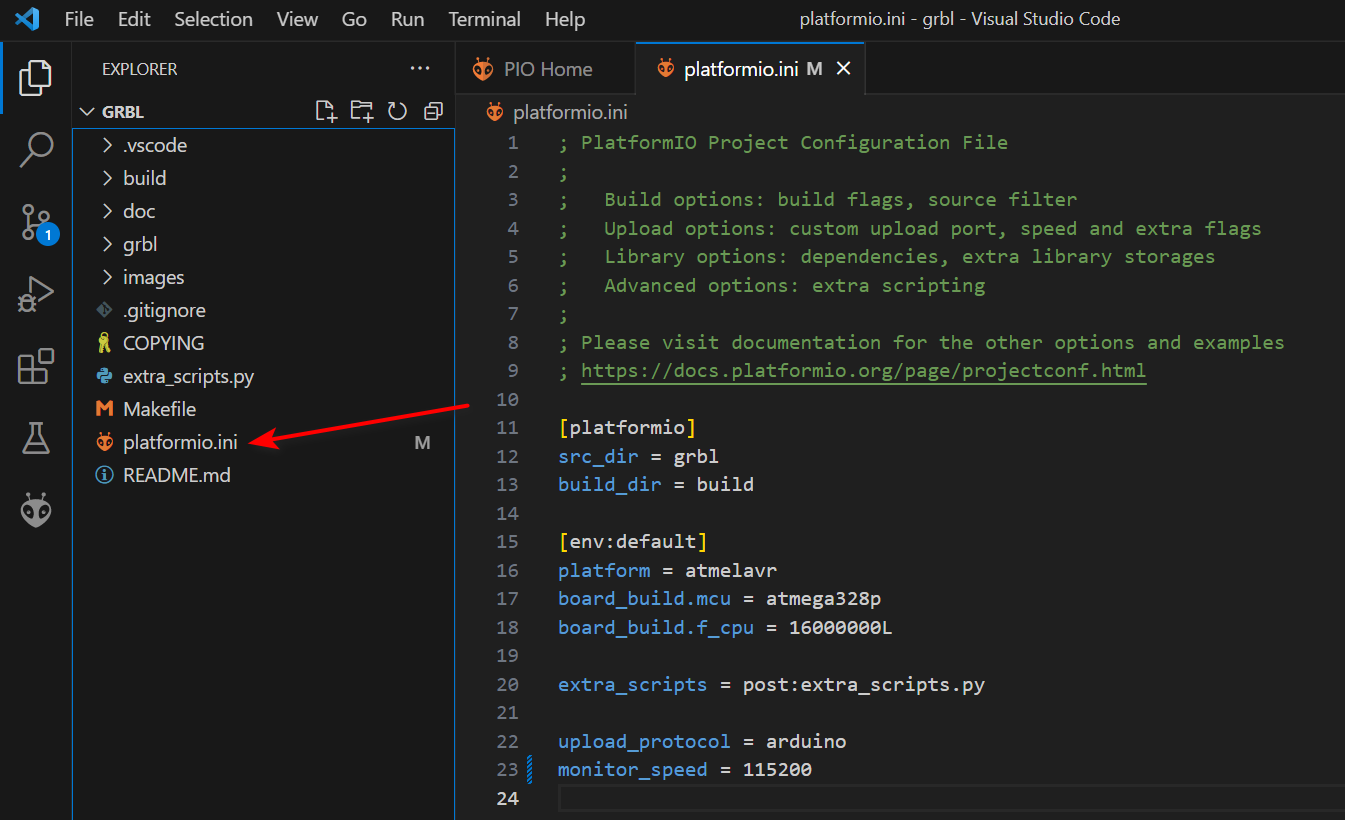Open Run and Debug view
The height and width of the screenshot is (820, 1345).
pyautogui.click(x=35, y=295)
